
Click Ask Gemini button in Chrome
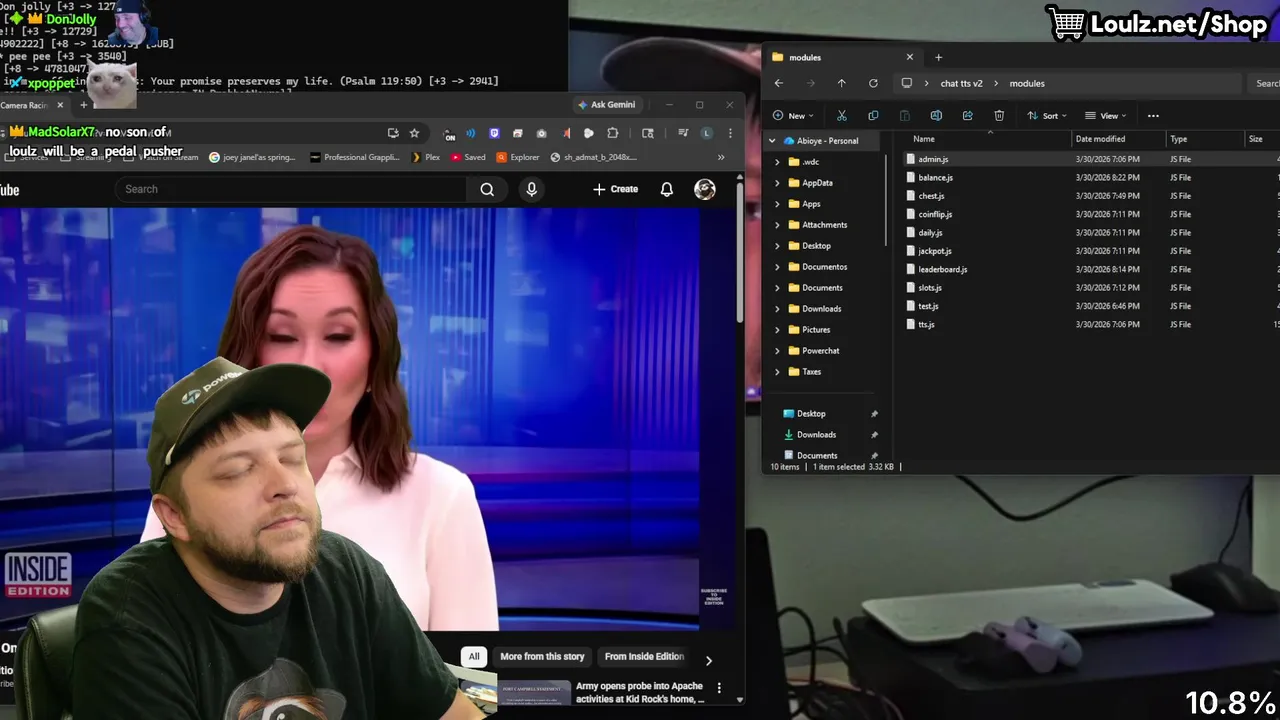coord(606,104)
